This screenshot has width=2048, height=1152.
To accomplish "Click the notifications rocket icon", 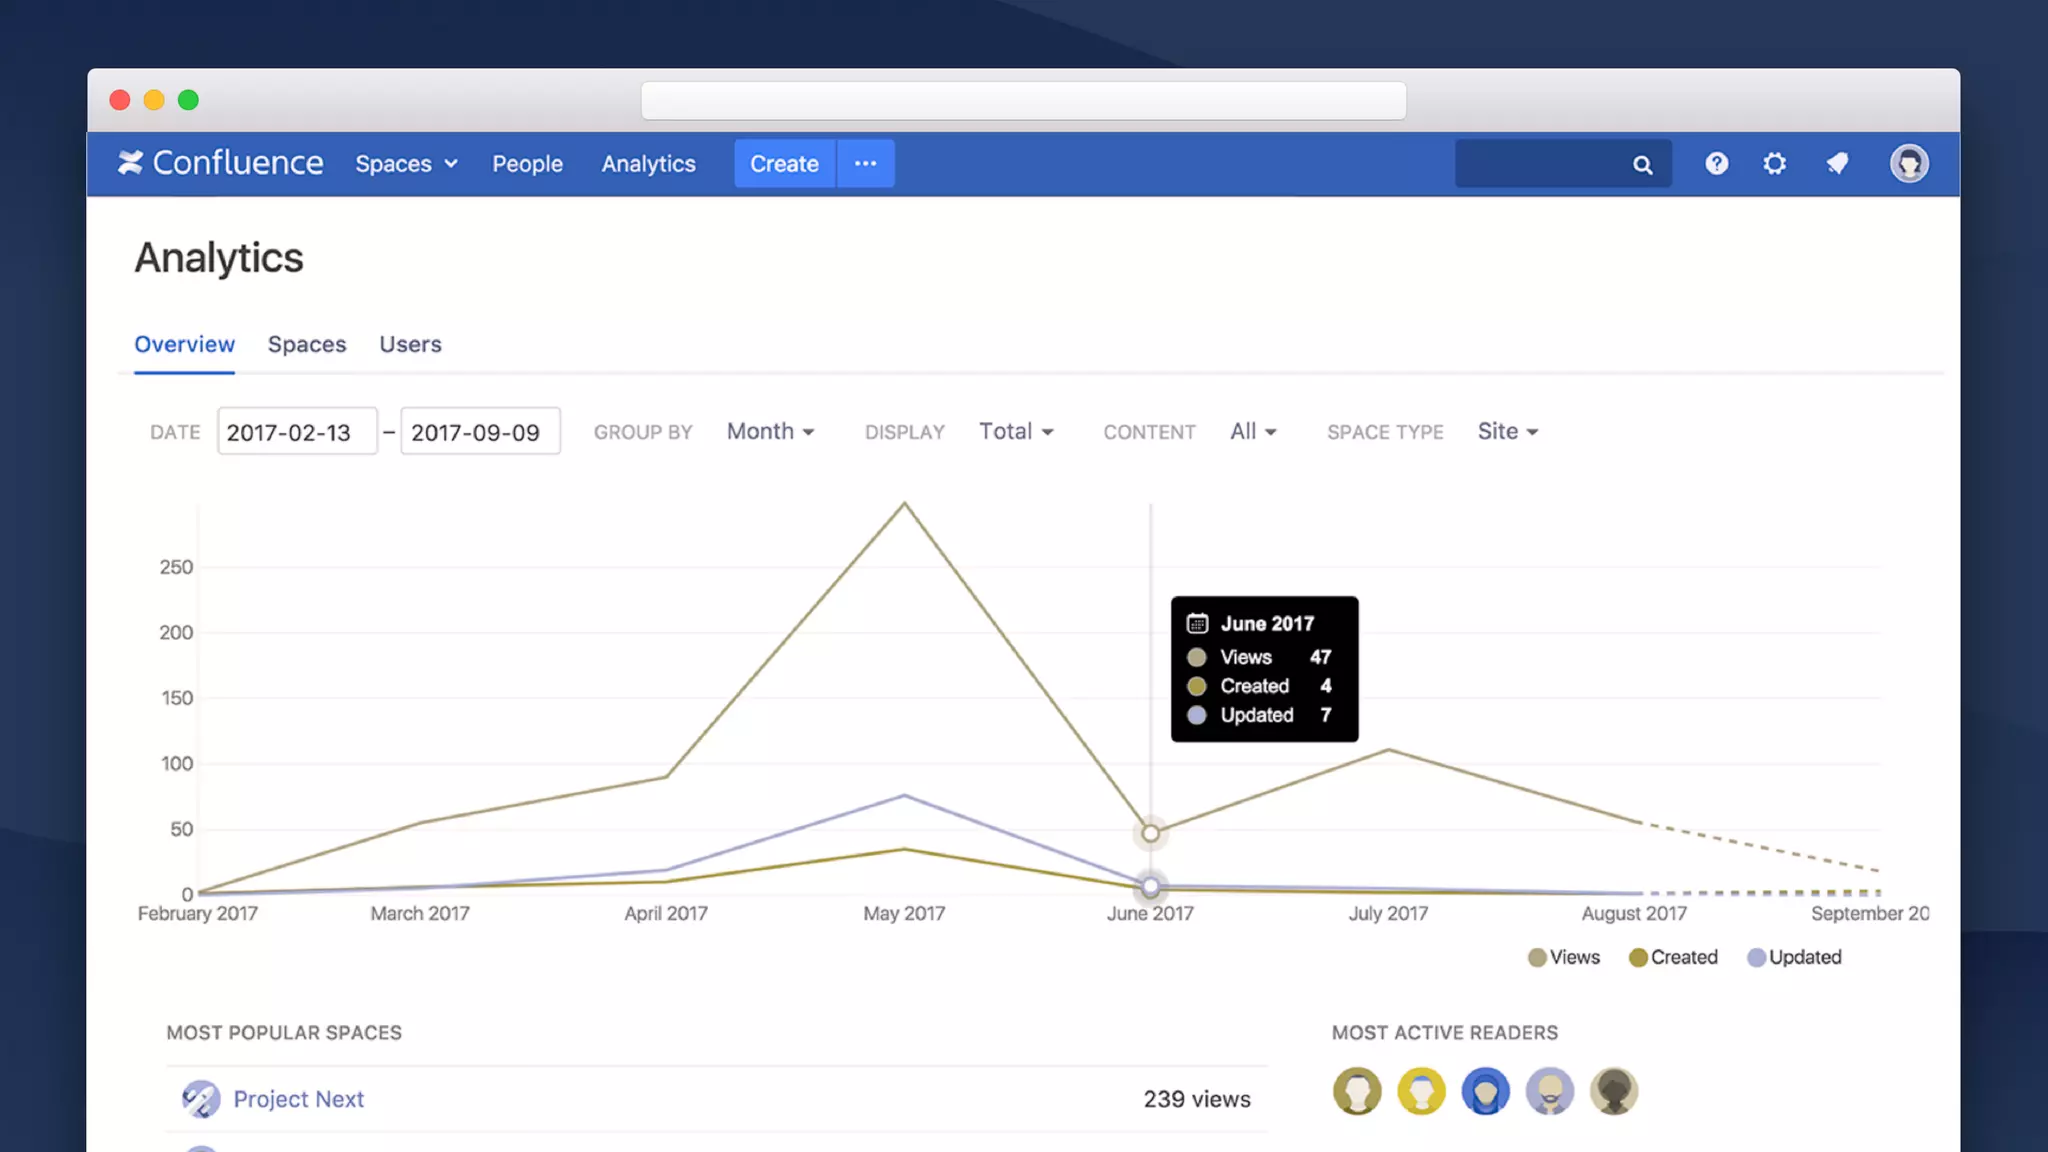I will pyautogui.click(x=1837, y=164).
